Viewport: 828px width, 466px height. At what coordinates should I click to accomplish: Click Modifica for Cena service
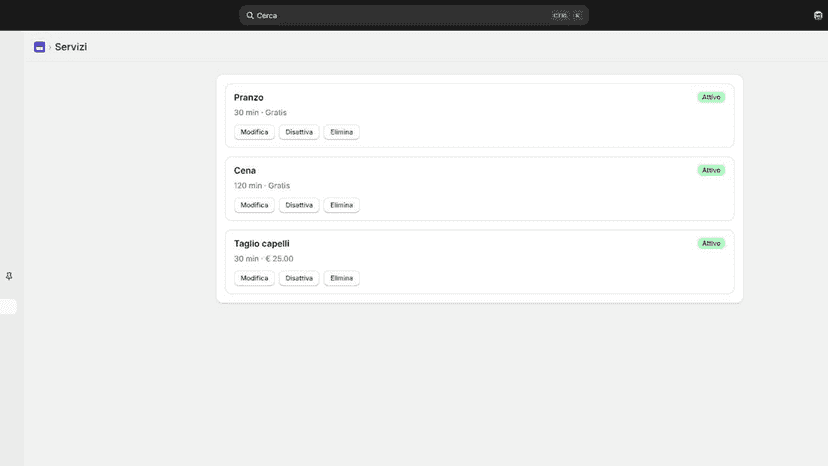coord(254,205)
